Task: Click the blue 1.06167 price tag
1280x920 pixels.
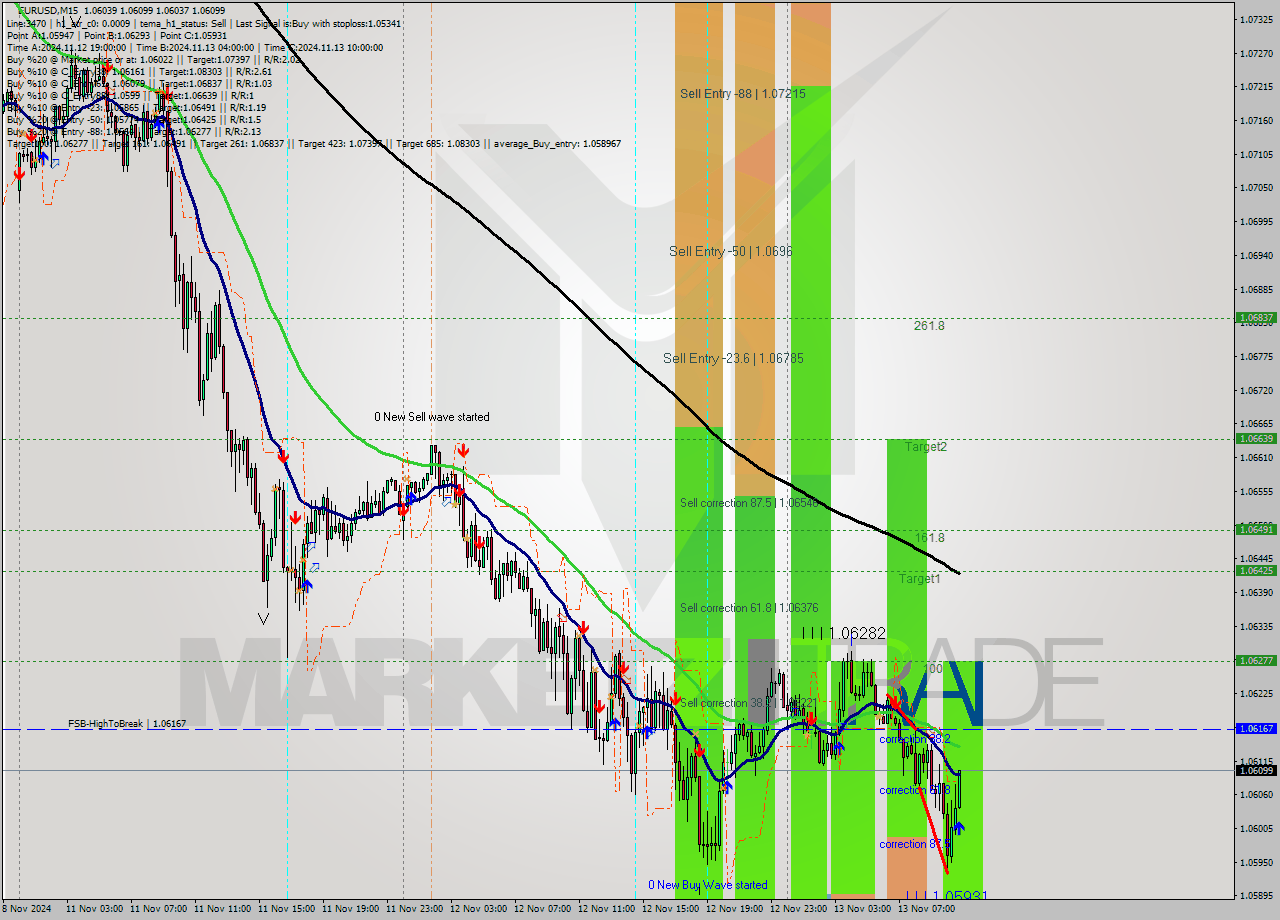Action: click(x=1256, y=729)
